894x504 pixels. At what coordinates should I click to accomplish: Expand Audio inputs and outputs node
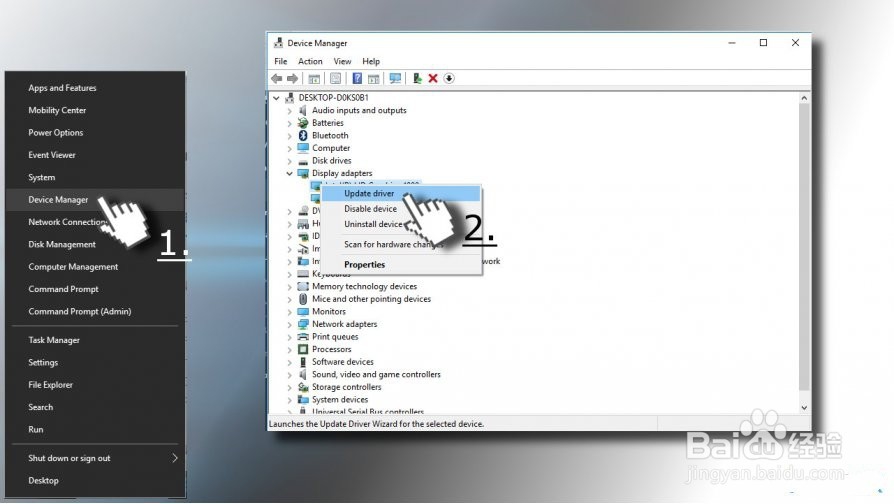coord(290,111)
